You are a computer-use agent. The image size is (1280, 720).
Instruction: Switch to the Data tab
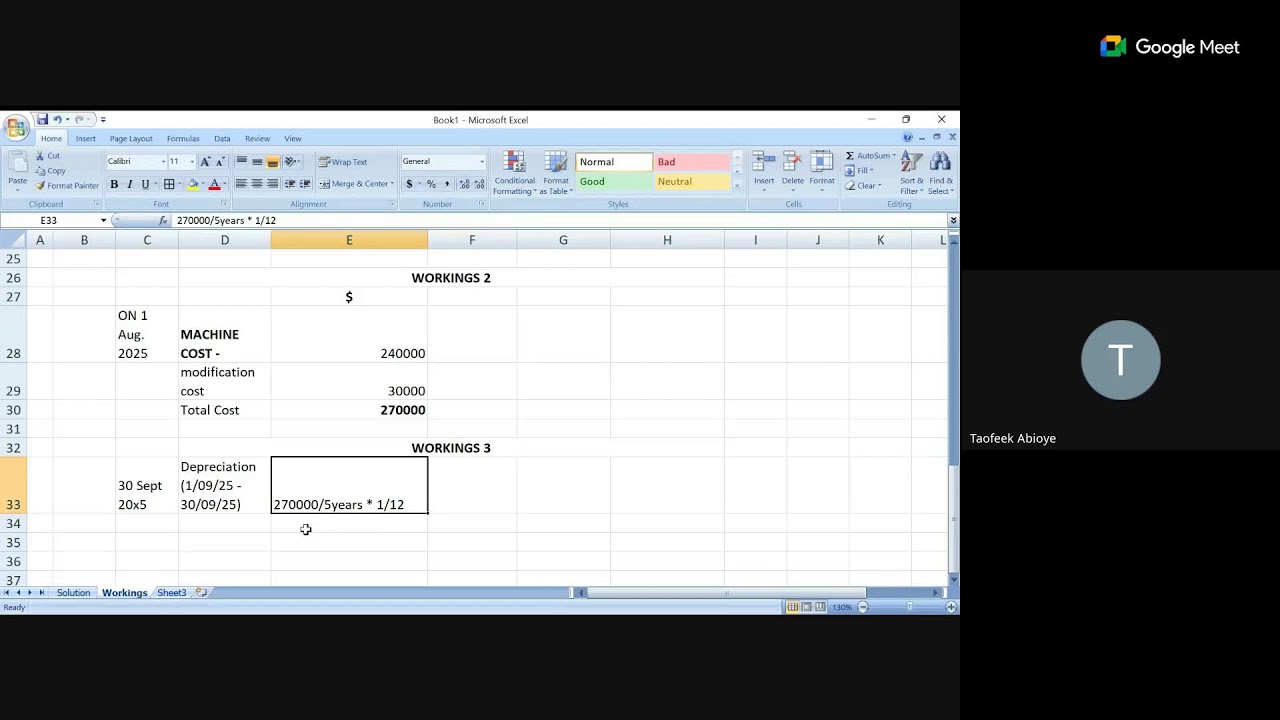(x=222, y=139)
